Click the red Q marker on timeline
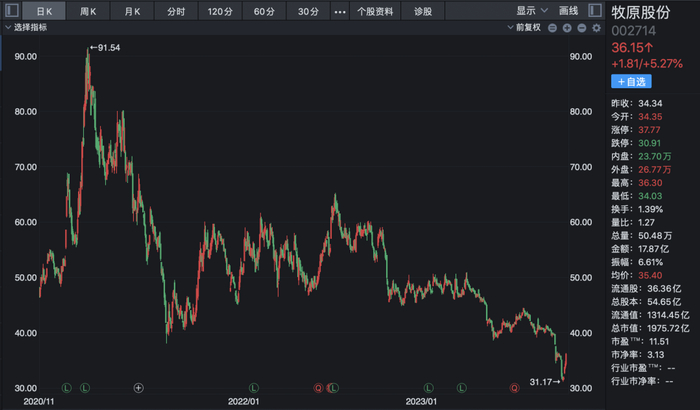 pyautogui.click(x=319, y=386)
